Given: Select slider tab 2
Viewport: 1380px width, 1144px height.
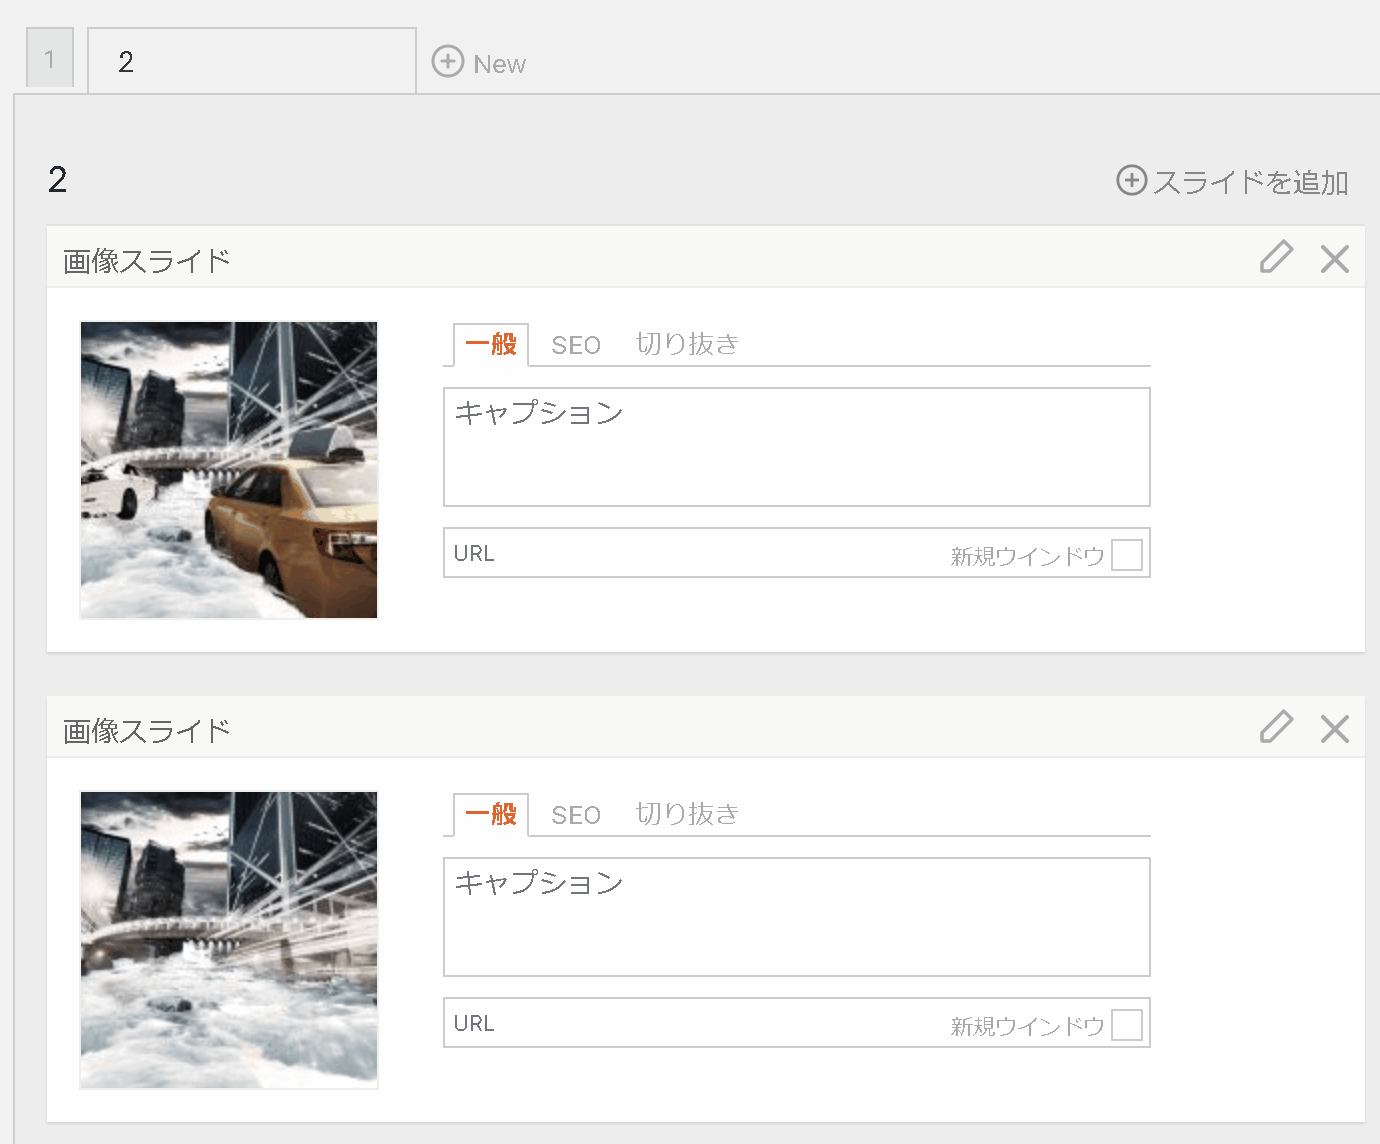Looking at the screenshot, I should point(251,62).
